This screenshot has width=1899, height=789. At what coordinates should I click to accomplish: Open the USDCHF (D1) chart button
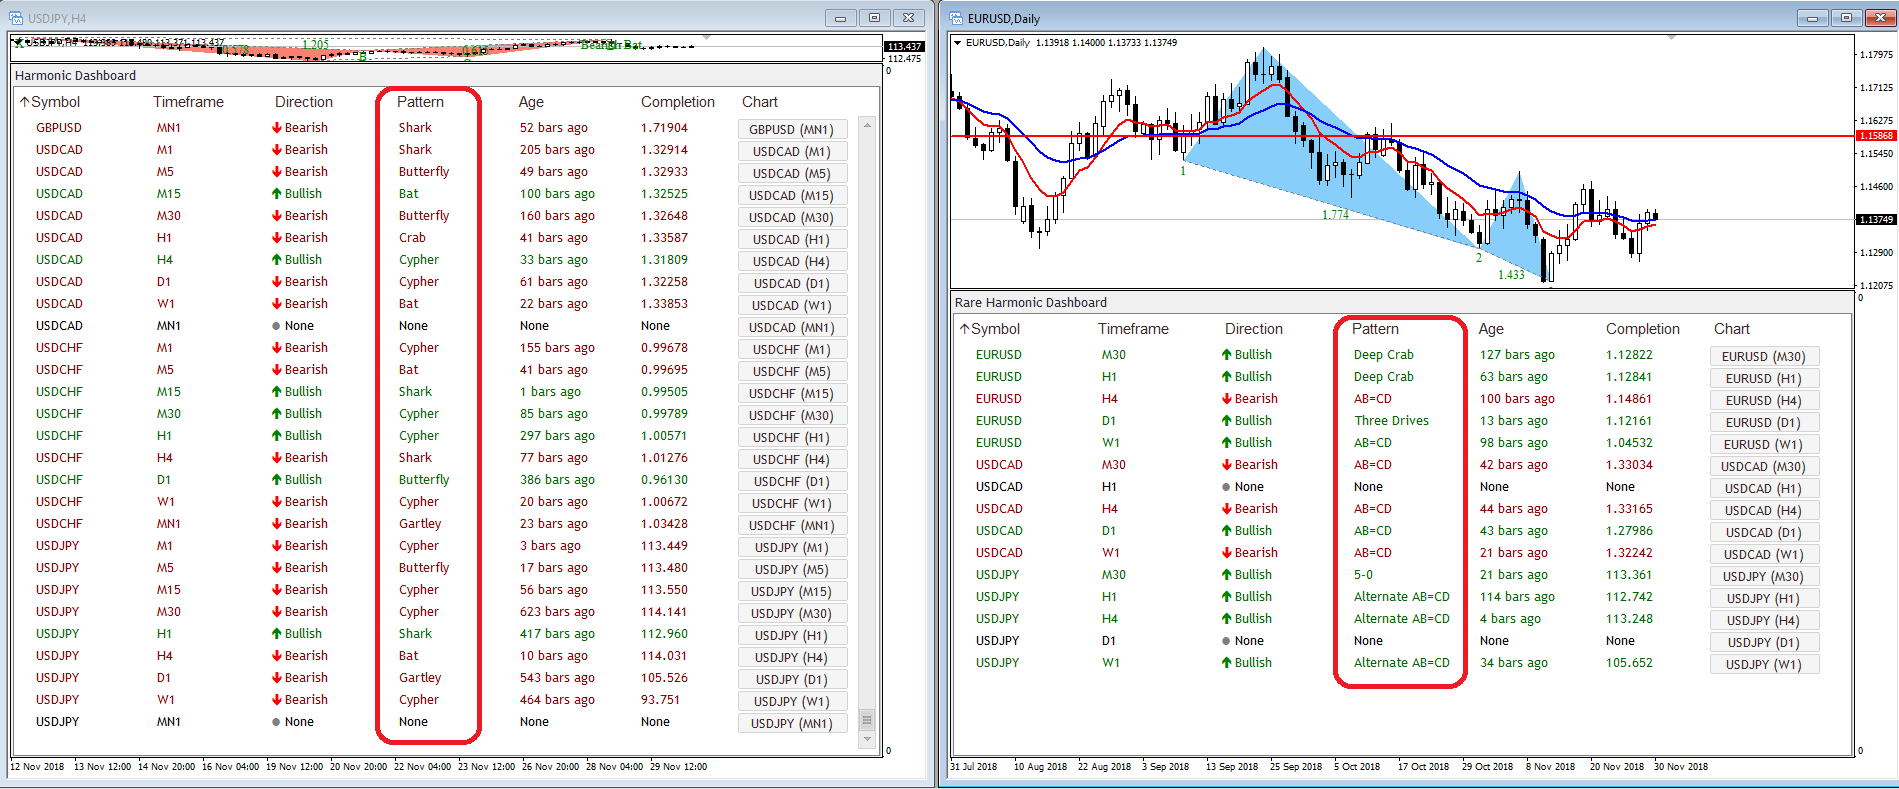(x=792, y=481)
